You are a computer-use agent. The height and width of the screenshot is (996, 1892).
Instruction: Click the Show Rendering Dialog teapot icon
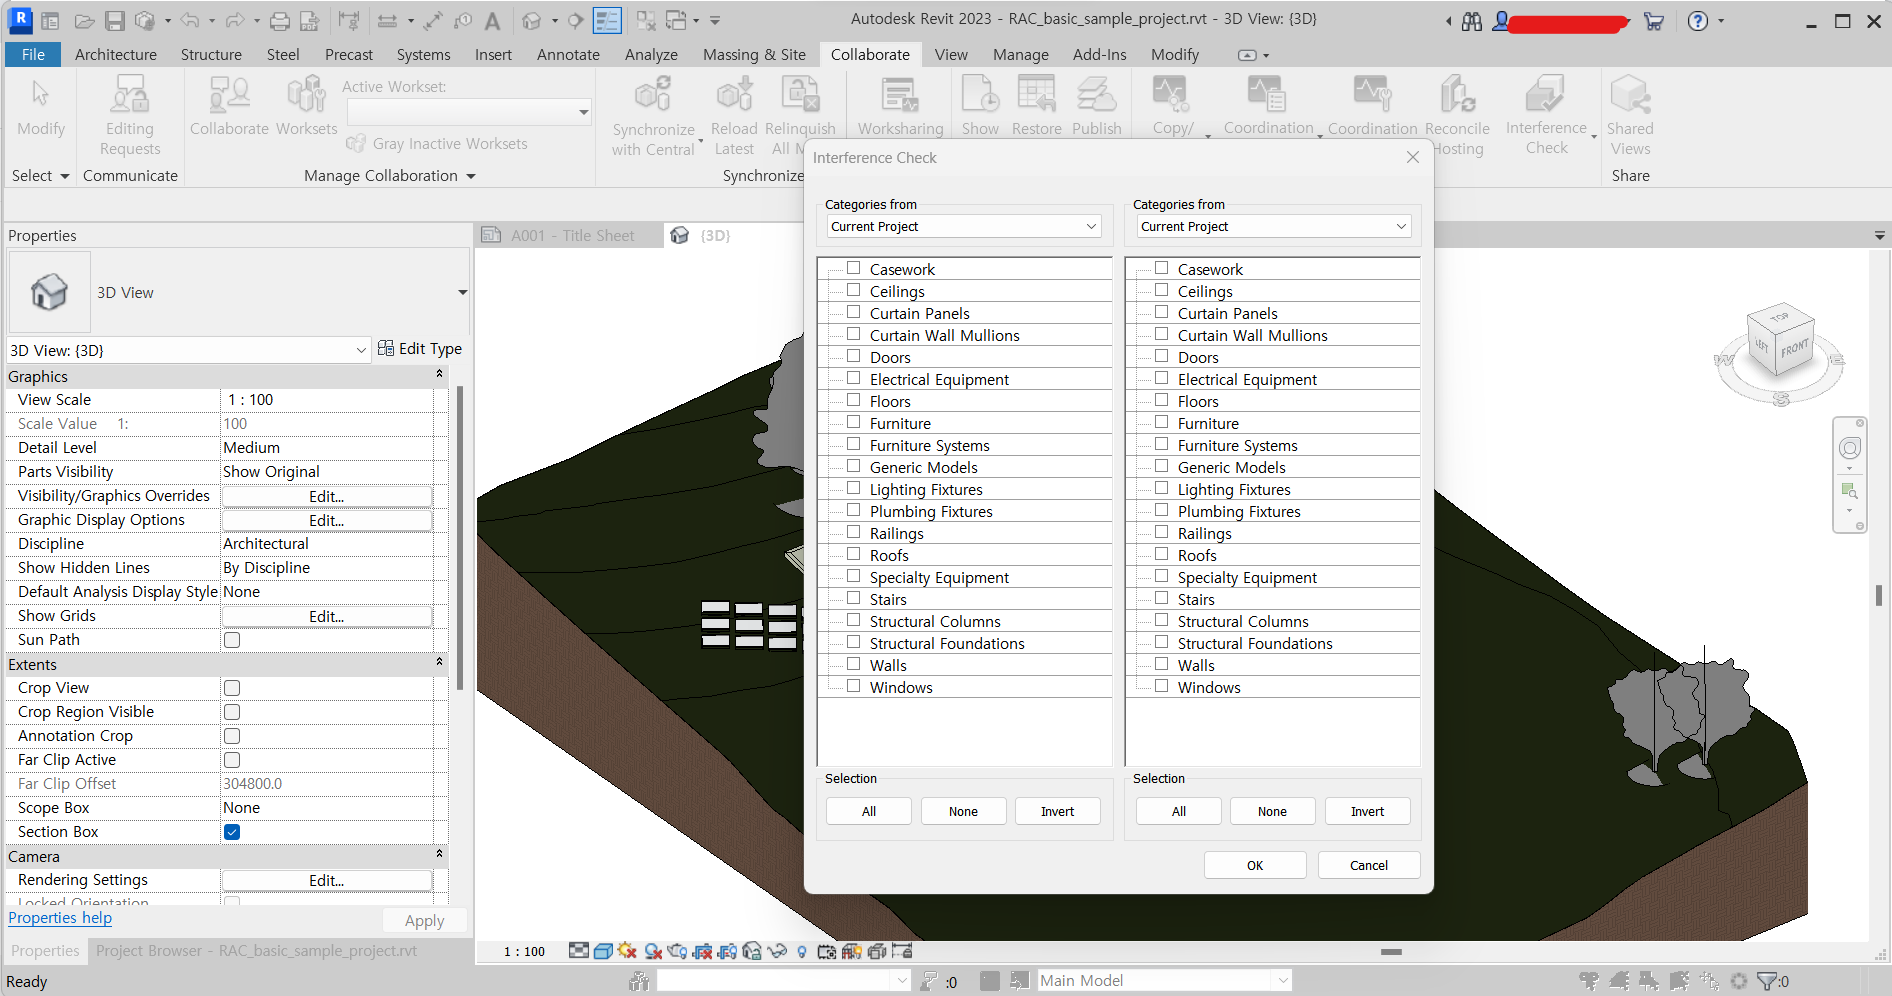678,951
